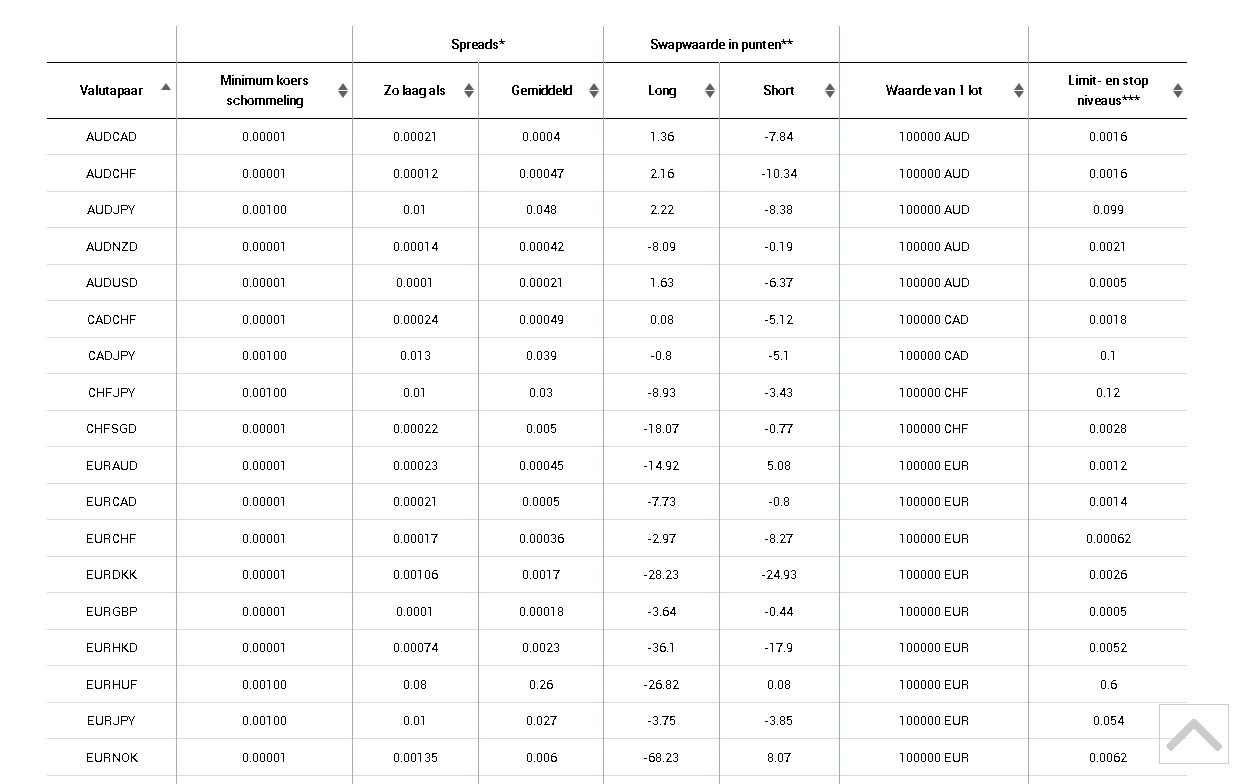Click the AUDJPY average spread 0.048

coord(541,210)
